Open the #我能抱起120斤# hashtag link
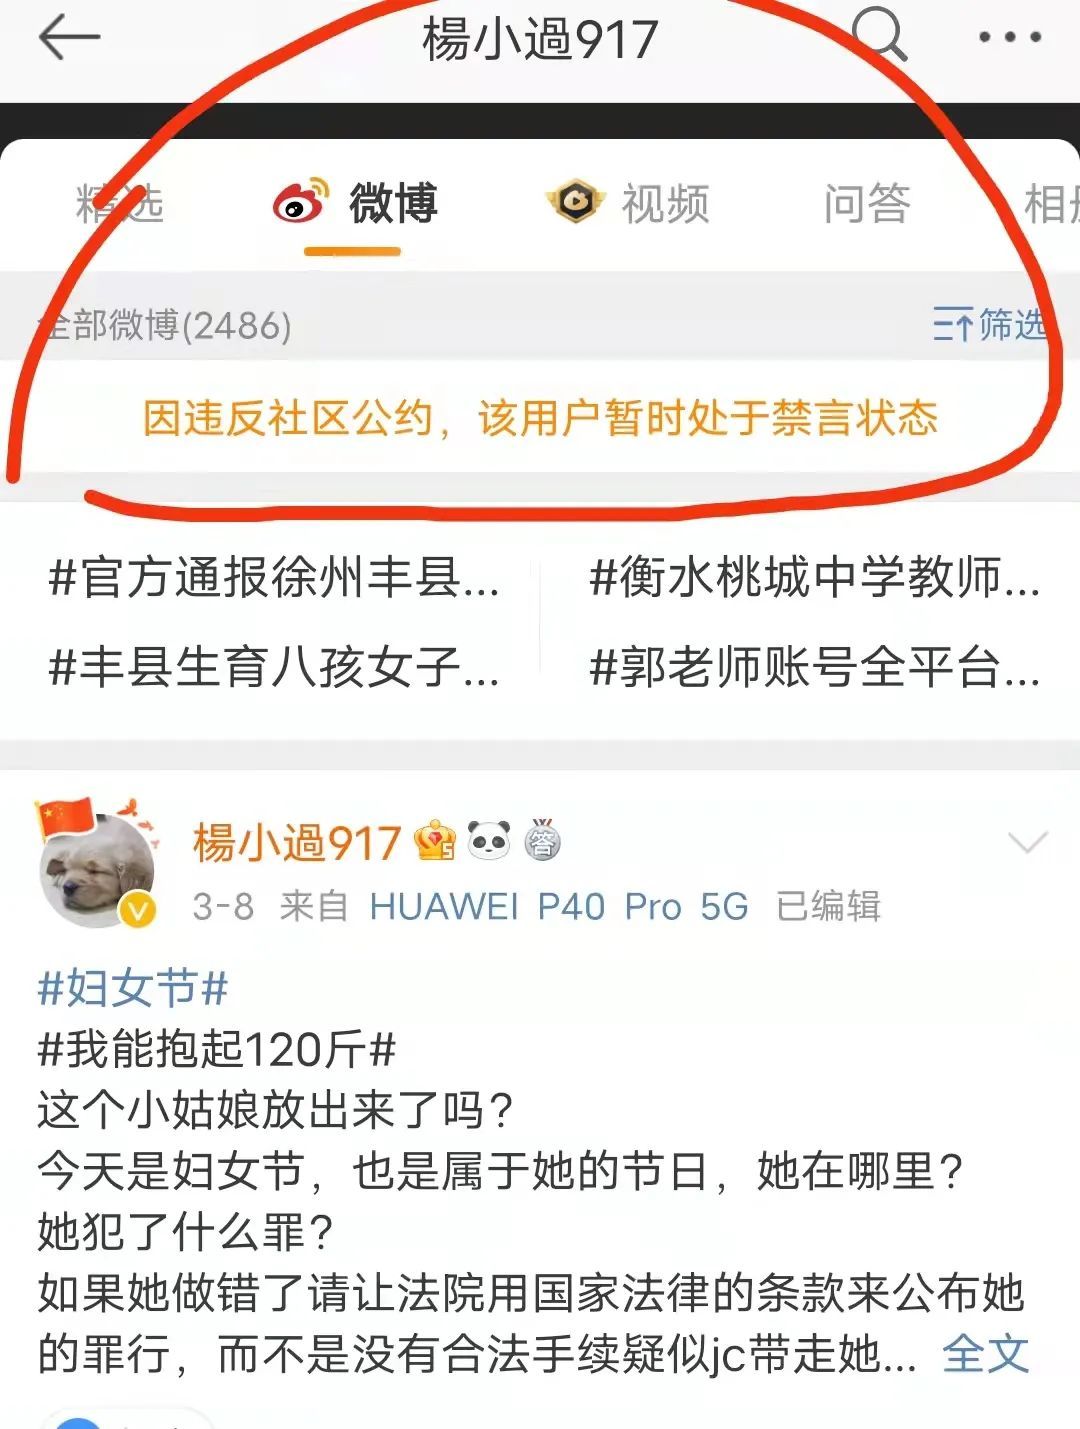The image size is (1080, 1429). [216, 1049]
